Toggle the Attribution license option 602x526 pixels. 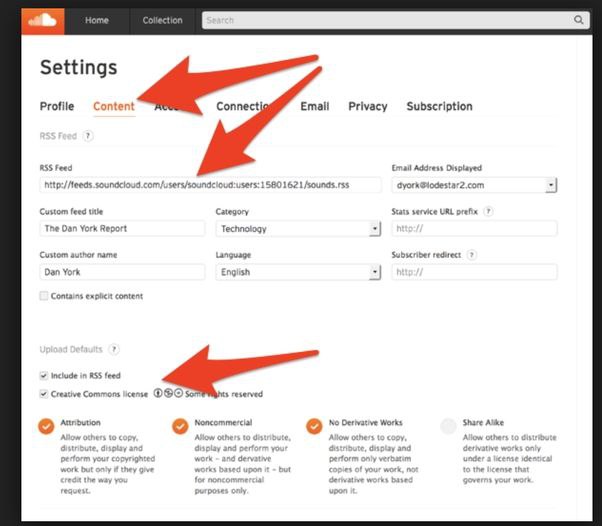tap(46, 426)
